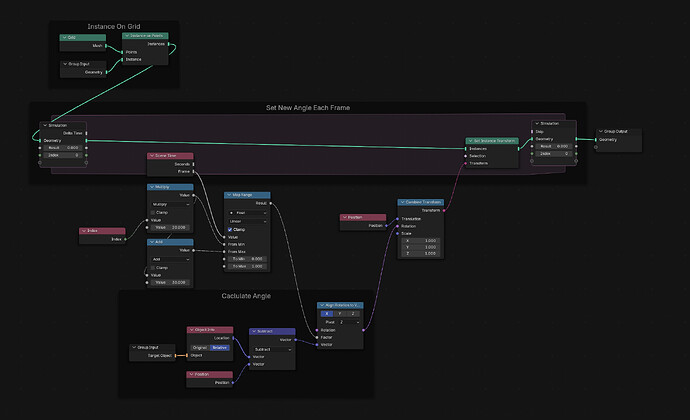Collapse the Group Output node chevron
Screen dimensions: 690x420
pos(601,131)
